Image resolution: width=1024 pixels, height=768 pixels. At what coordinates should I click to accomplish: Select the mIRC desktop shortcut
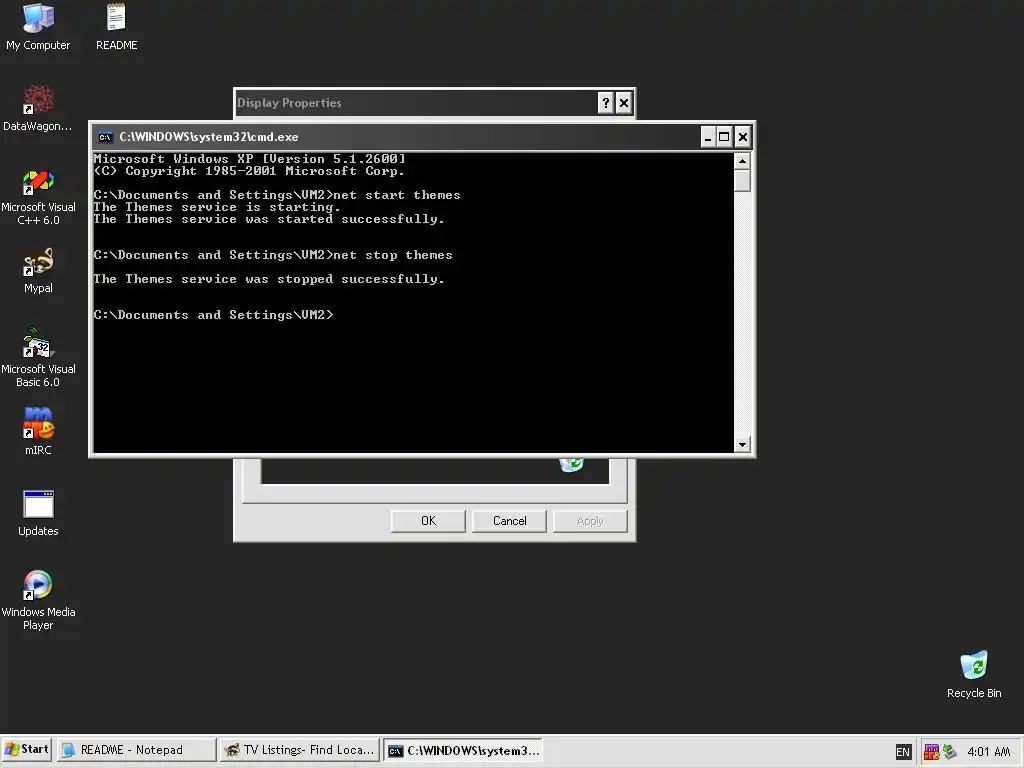[38, 431]
